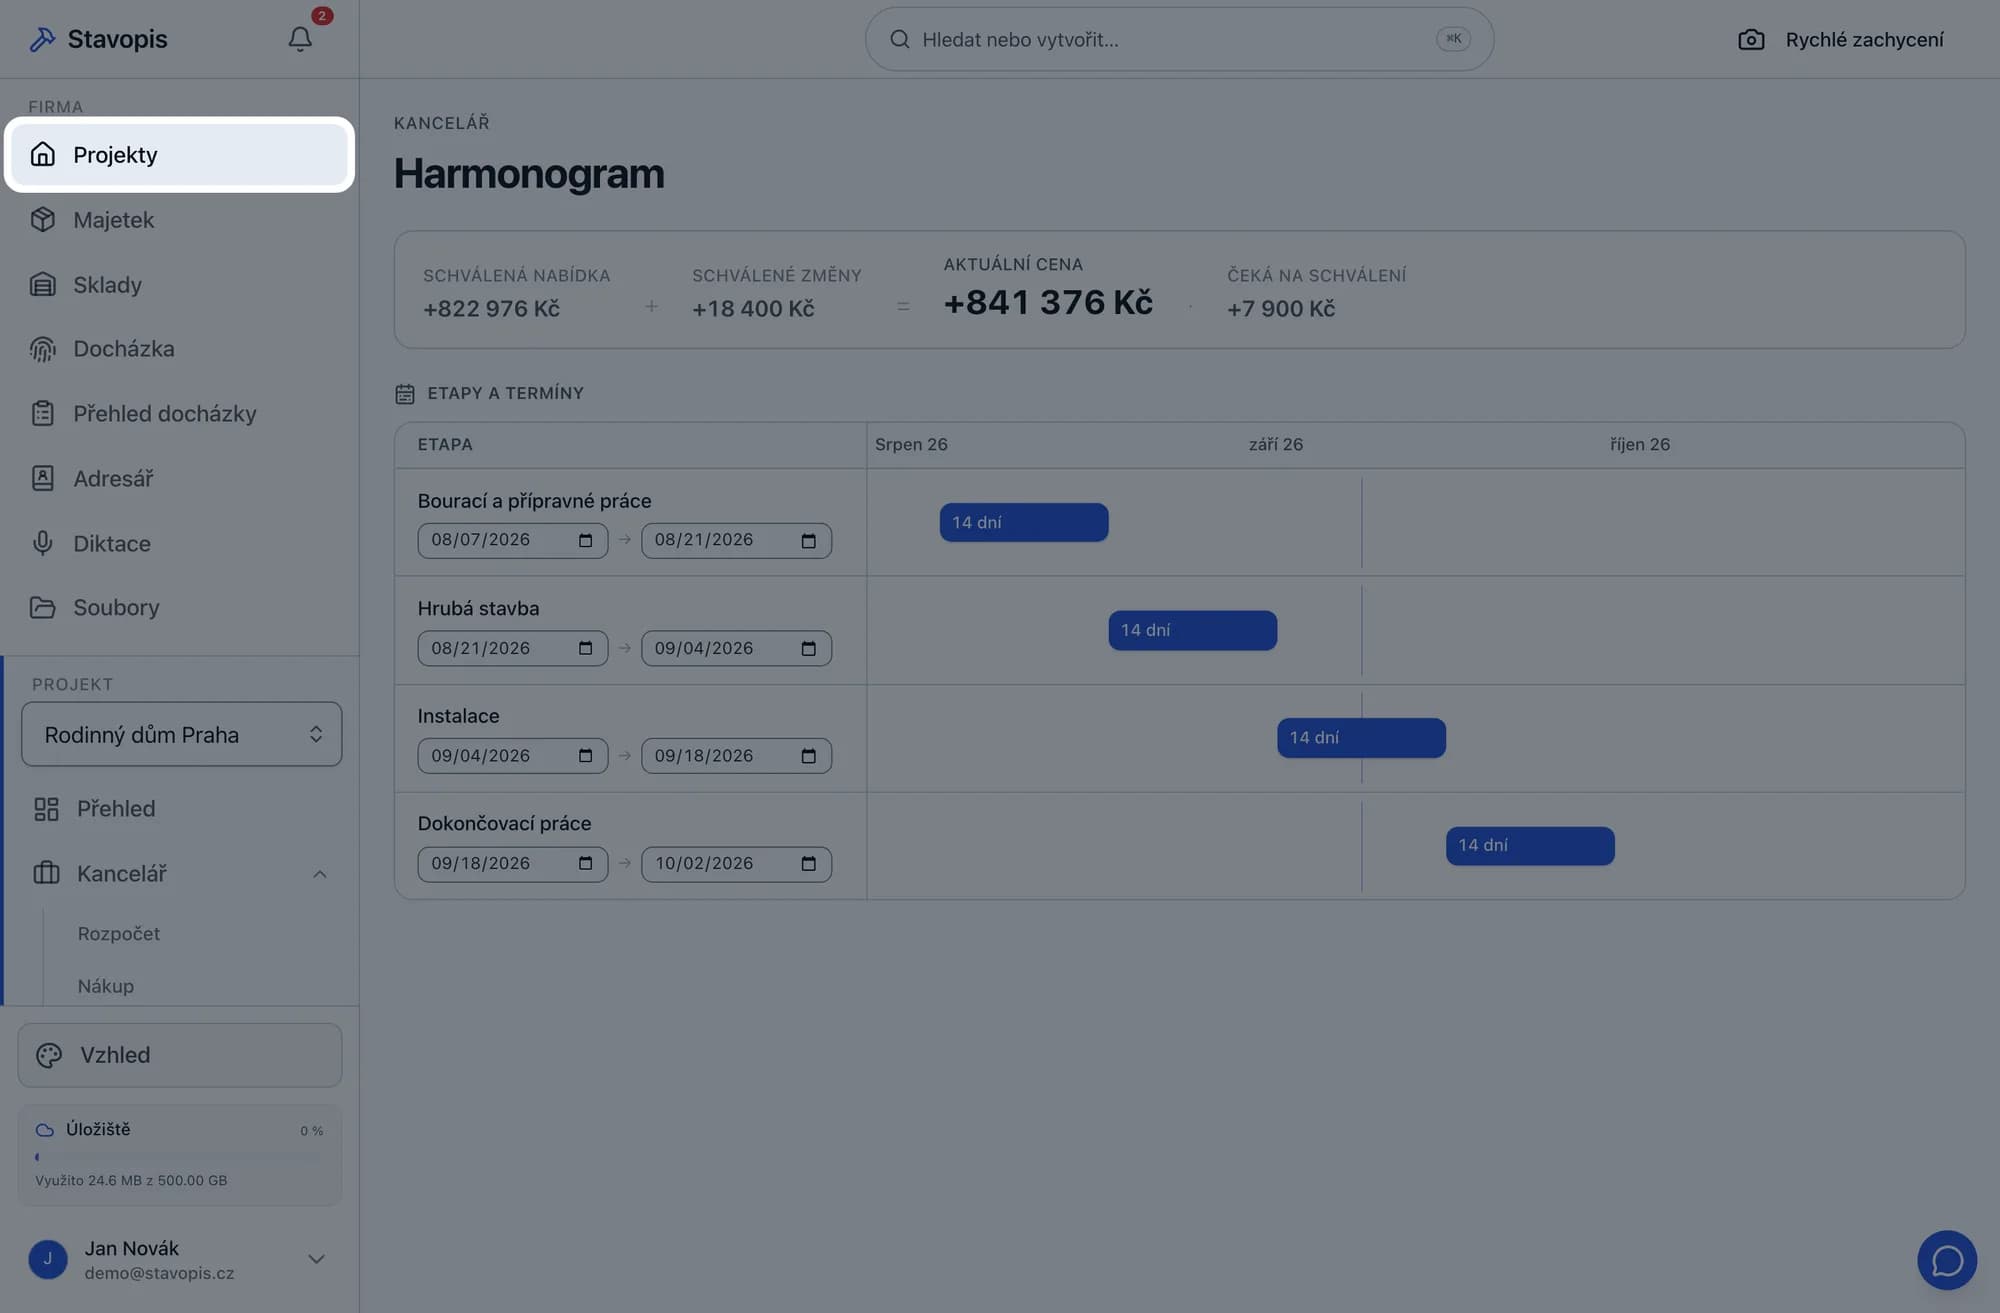This screenshot has height=1313, width=2000.
Task: Open calendar picker for Instalace end date
Action: pyautogui.click(x=808, y=756)
